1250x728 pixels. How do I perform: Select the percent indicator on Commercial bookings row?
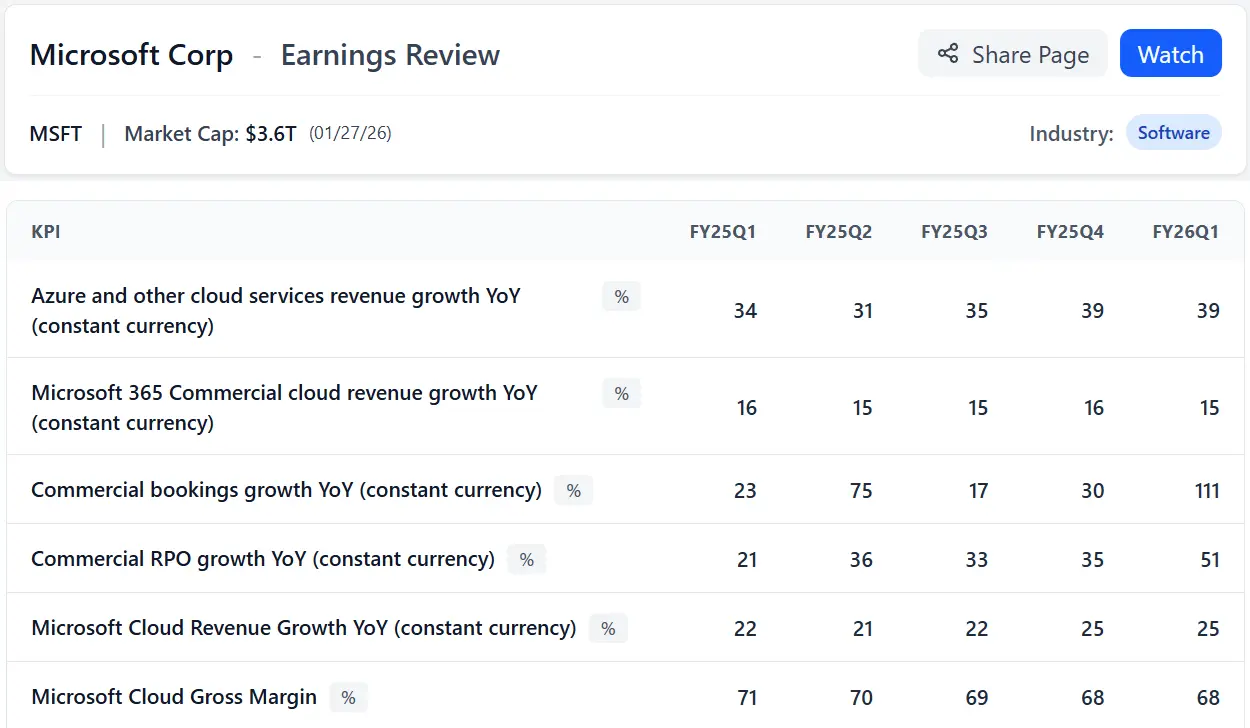[573, 490]
